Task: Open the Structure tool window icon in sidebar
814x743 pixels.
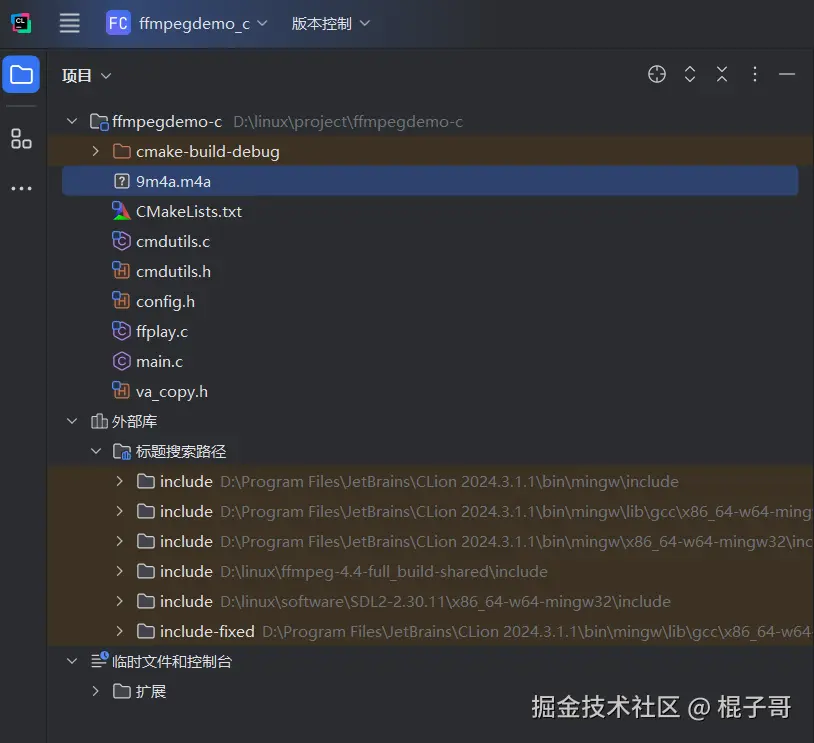Action: tap(21, 139)
